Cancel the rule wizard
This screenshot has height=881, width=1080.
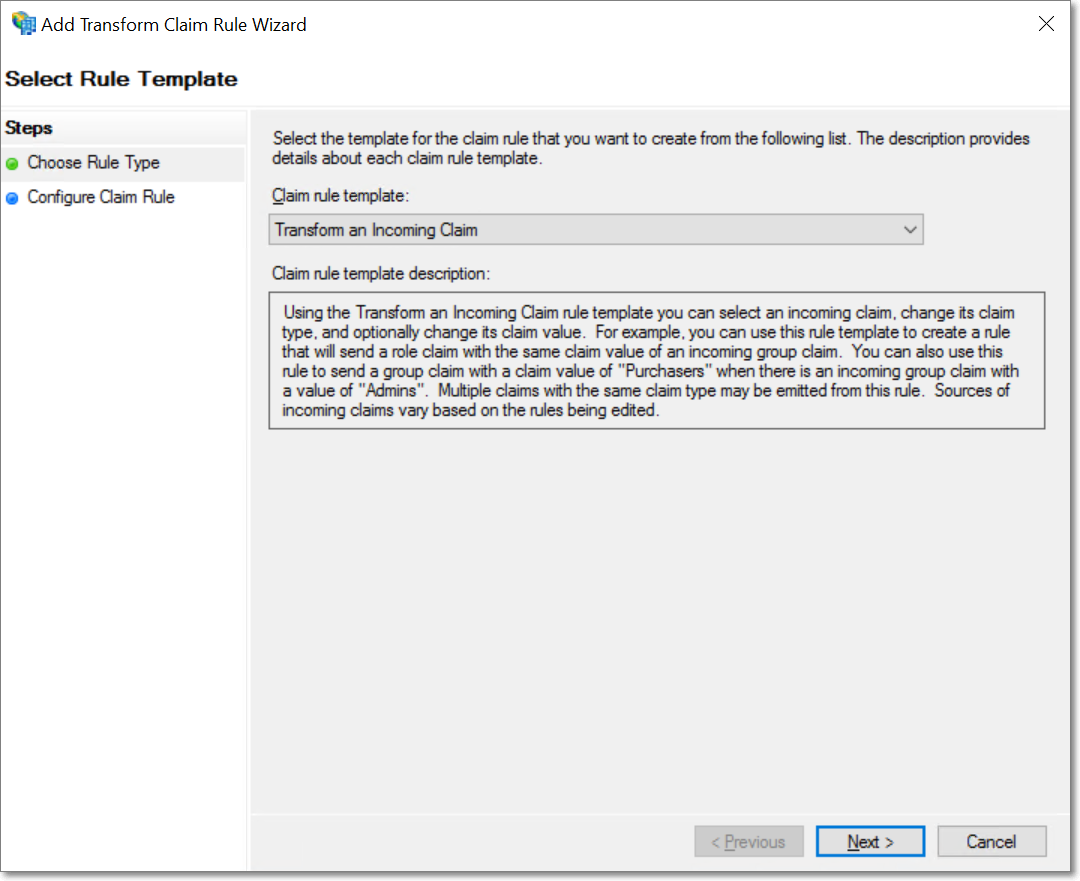[991, 842]
